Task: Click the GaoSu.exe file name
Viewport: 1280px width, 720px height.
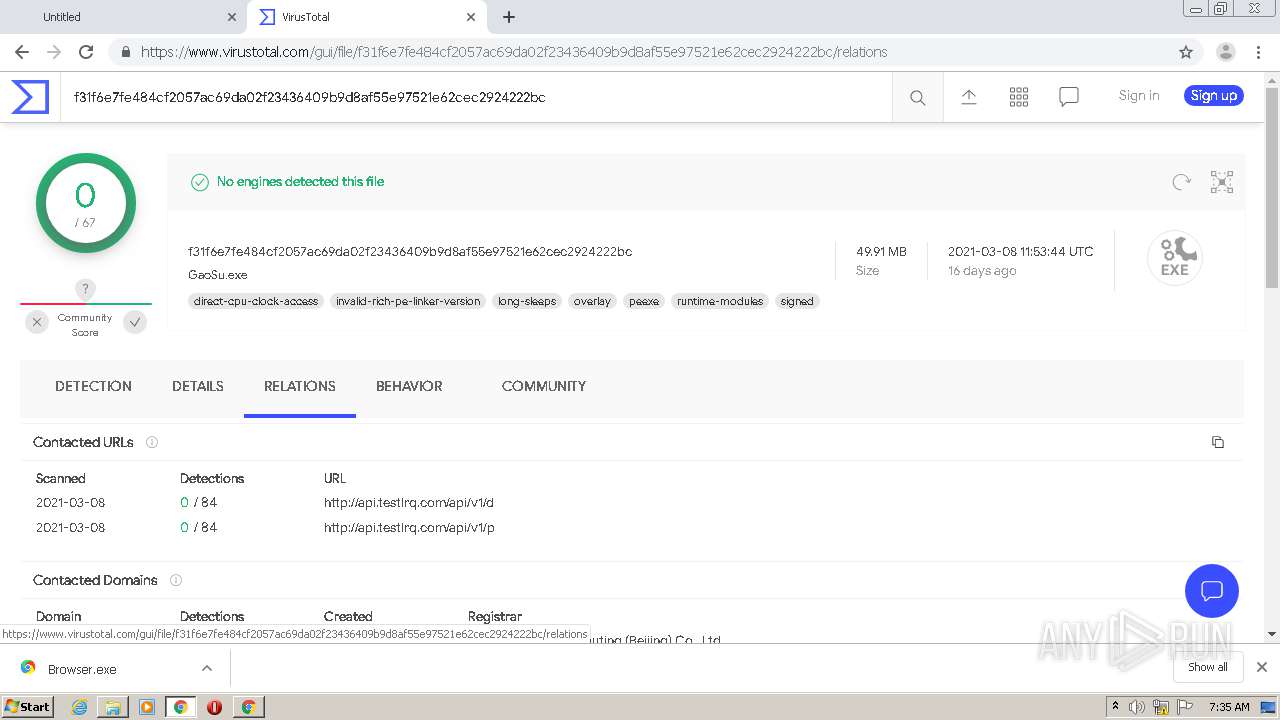Action: tap(218, 274)
